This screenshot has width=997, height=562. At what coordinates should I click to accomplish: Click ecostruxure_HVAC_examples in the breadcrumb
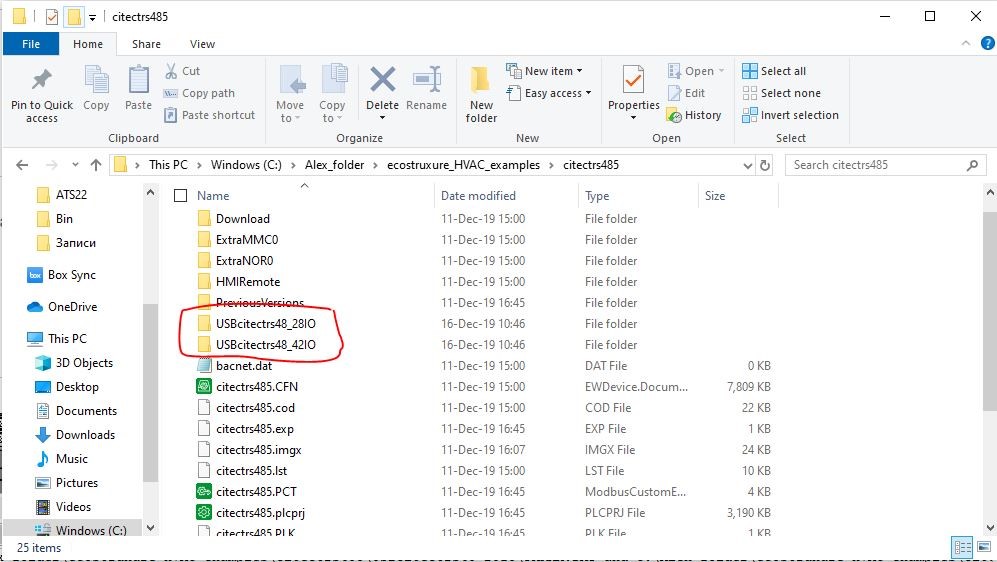coord(464,165)
